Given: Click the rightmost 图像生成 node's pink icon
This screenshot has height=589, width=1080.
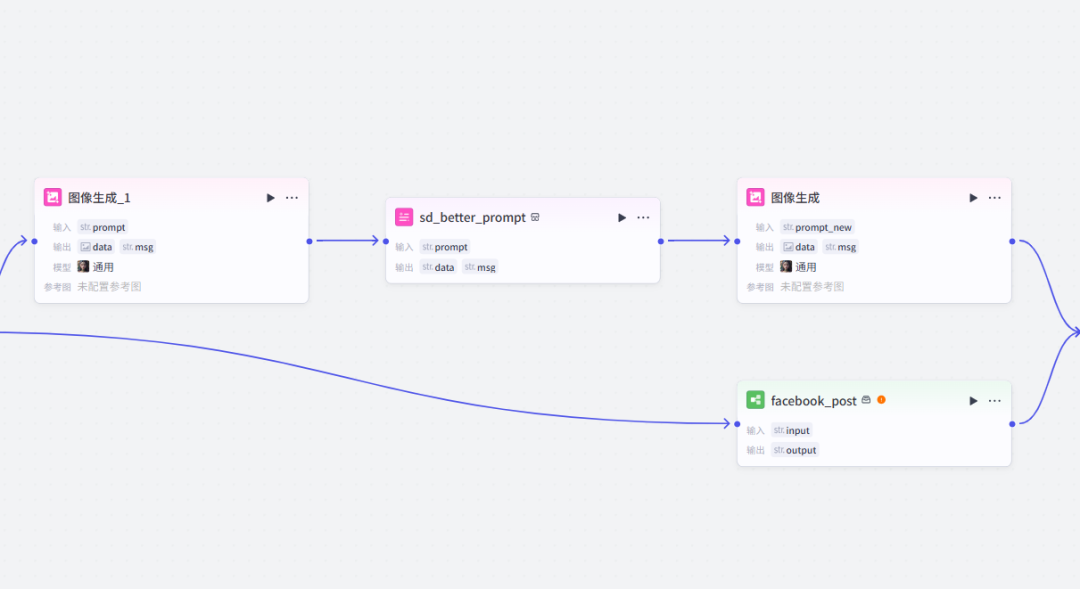Looking at the screenshot, I should click(755, 197).
